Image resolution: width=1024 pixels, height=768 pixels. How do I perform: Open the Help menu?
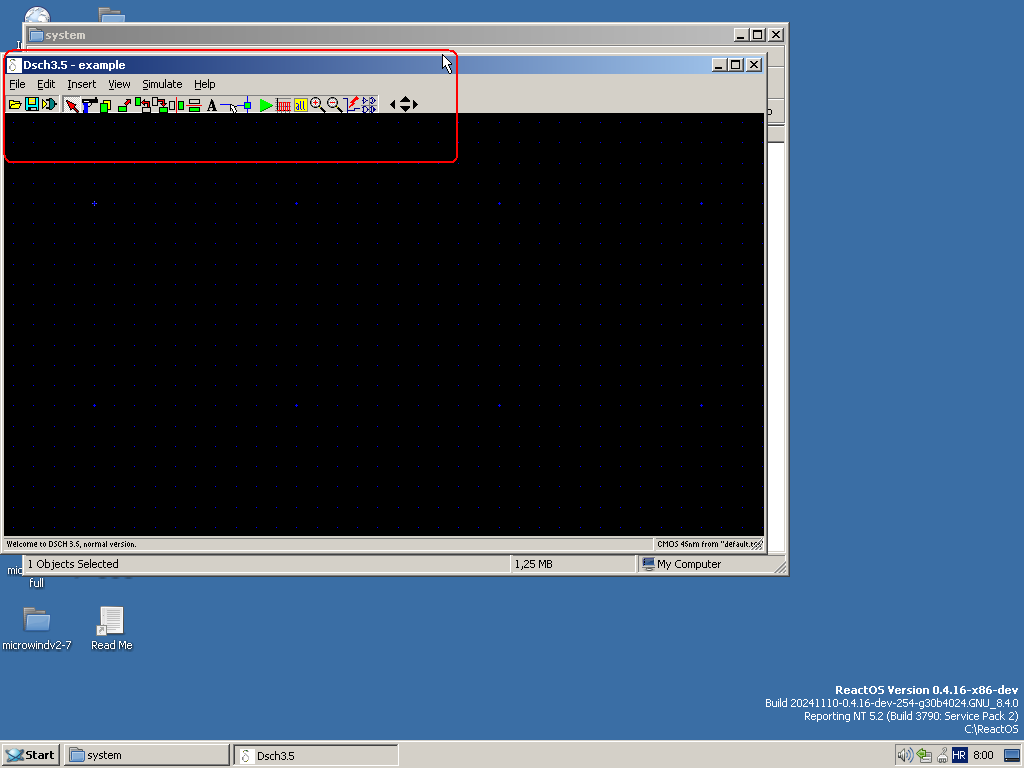(x=204, y=84)
